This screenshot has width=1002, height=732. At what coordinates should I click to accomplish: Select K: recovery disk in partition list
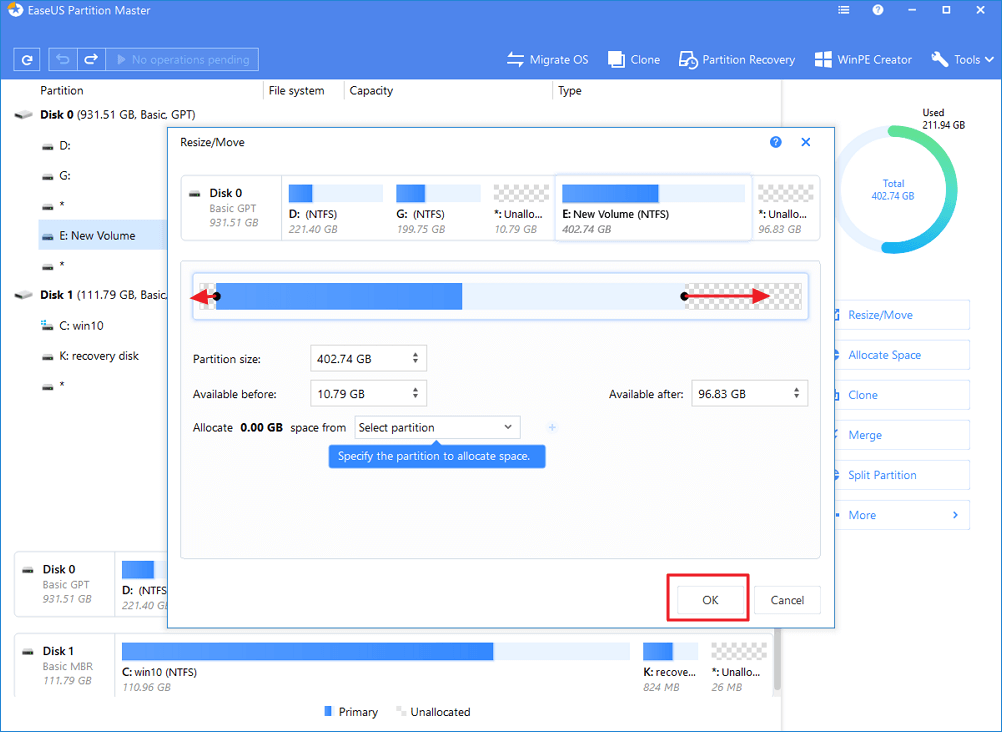[99, 356]
